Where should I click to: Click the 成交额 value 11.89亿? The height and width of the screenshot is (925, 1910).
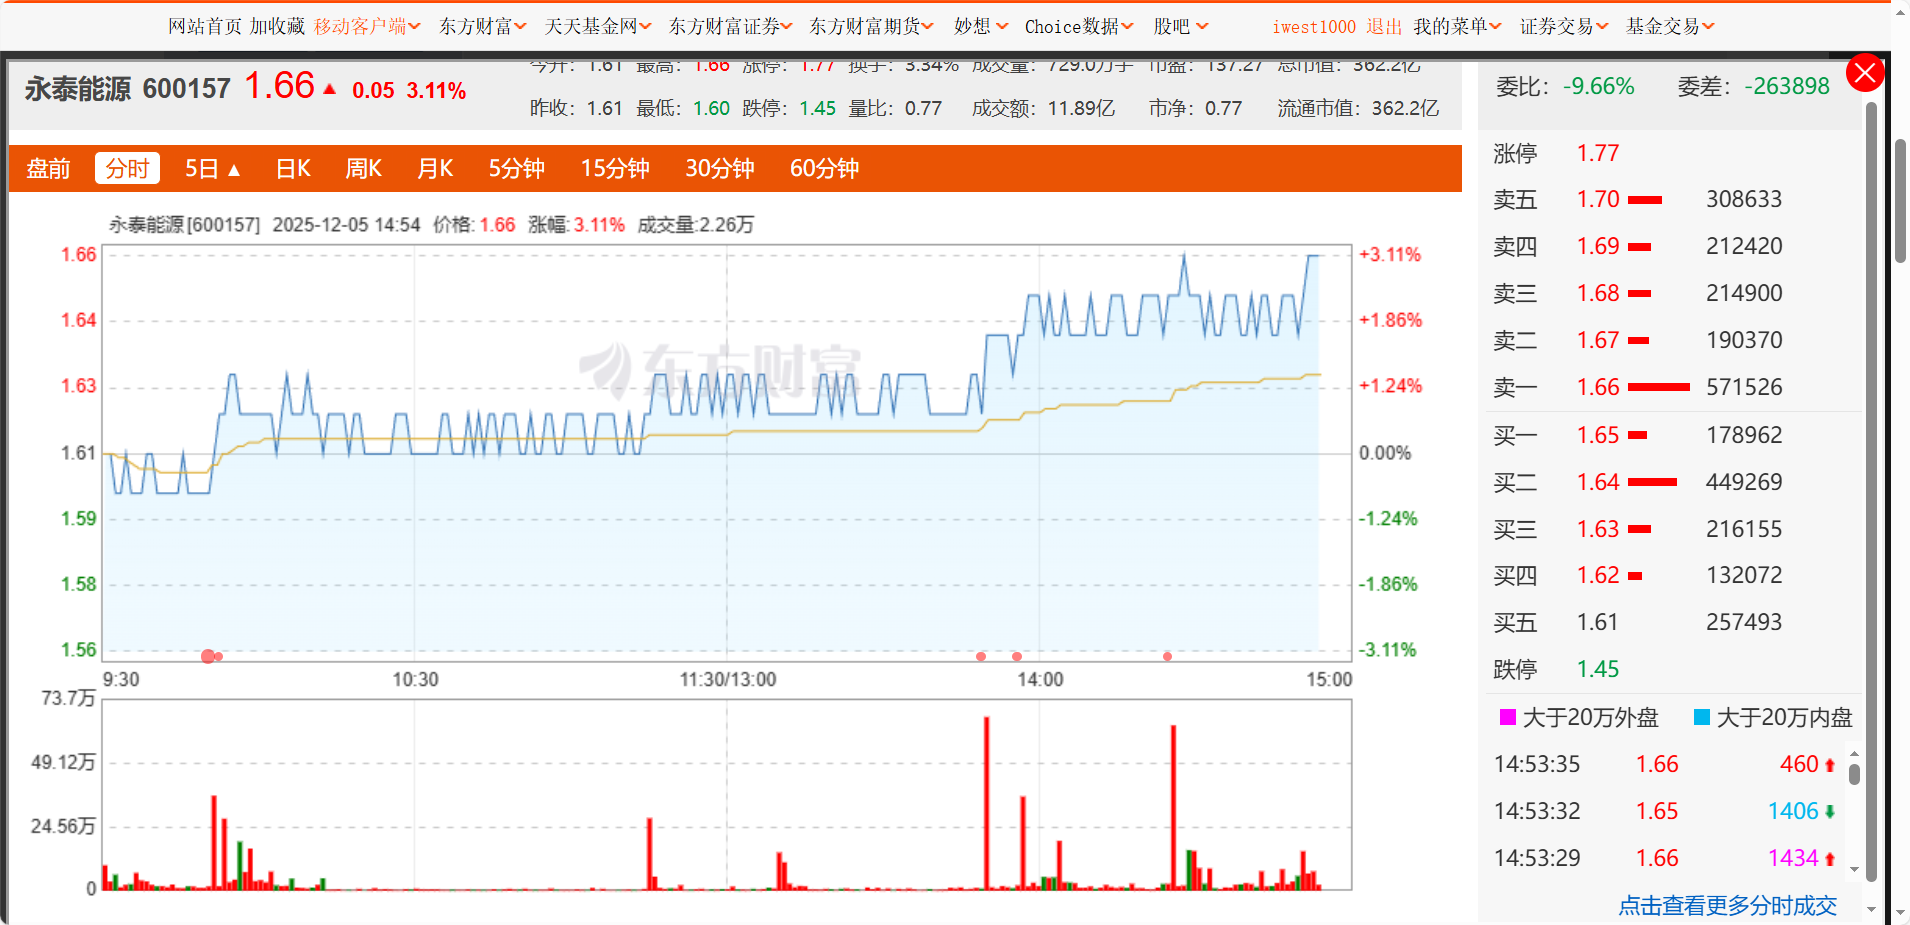point(1081,108)
